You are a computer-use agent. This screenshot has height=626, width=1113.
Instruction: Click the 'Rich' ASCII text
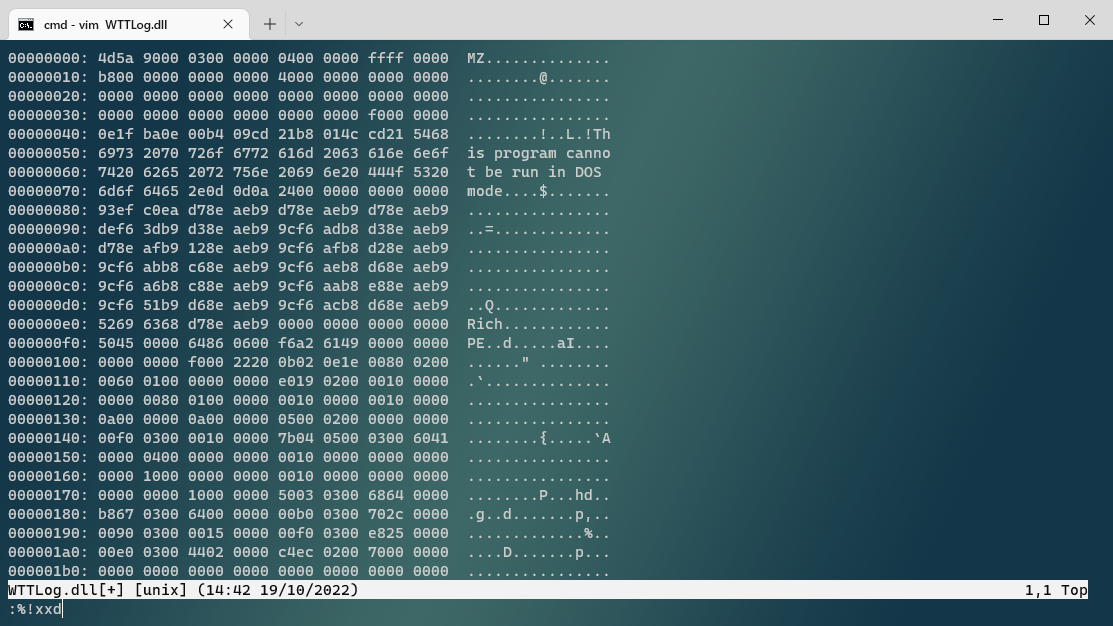(x=485, y=324)
